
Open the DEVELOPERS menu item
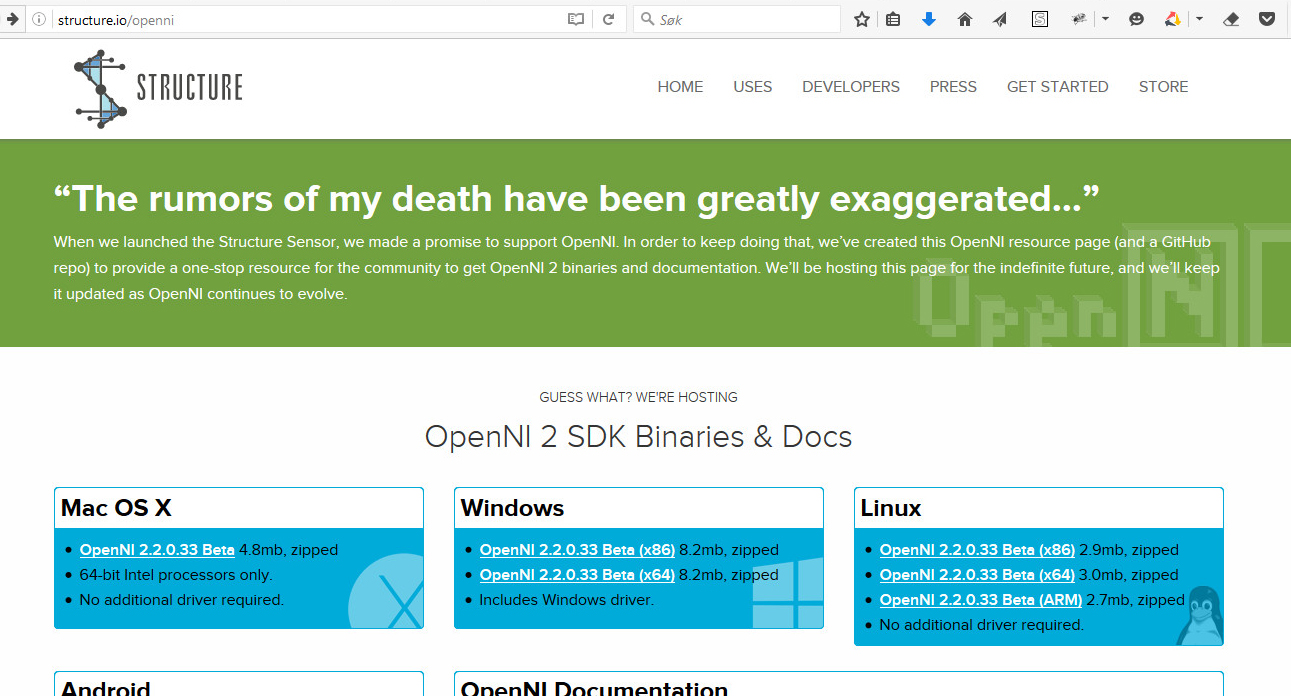(x=851, y=87)
